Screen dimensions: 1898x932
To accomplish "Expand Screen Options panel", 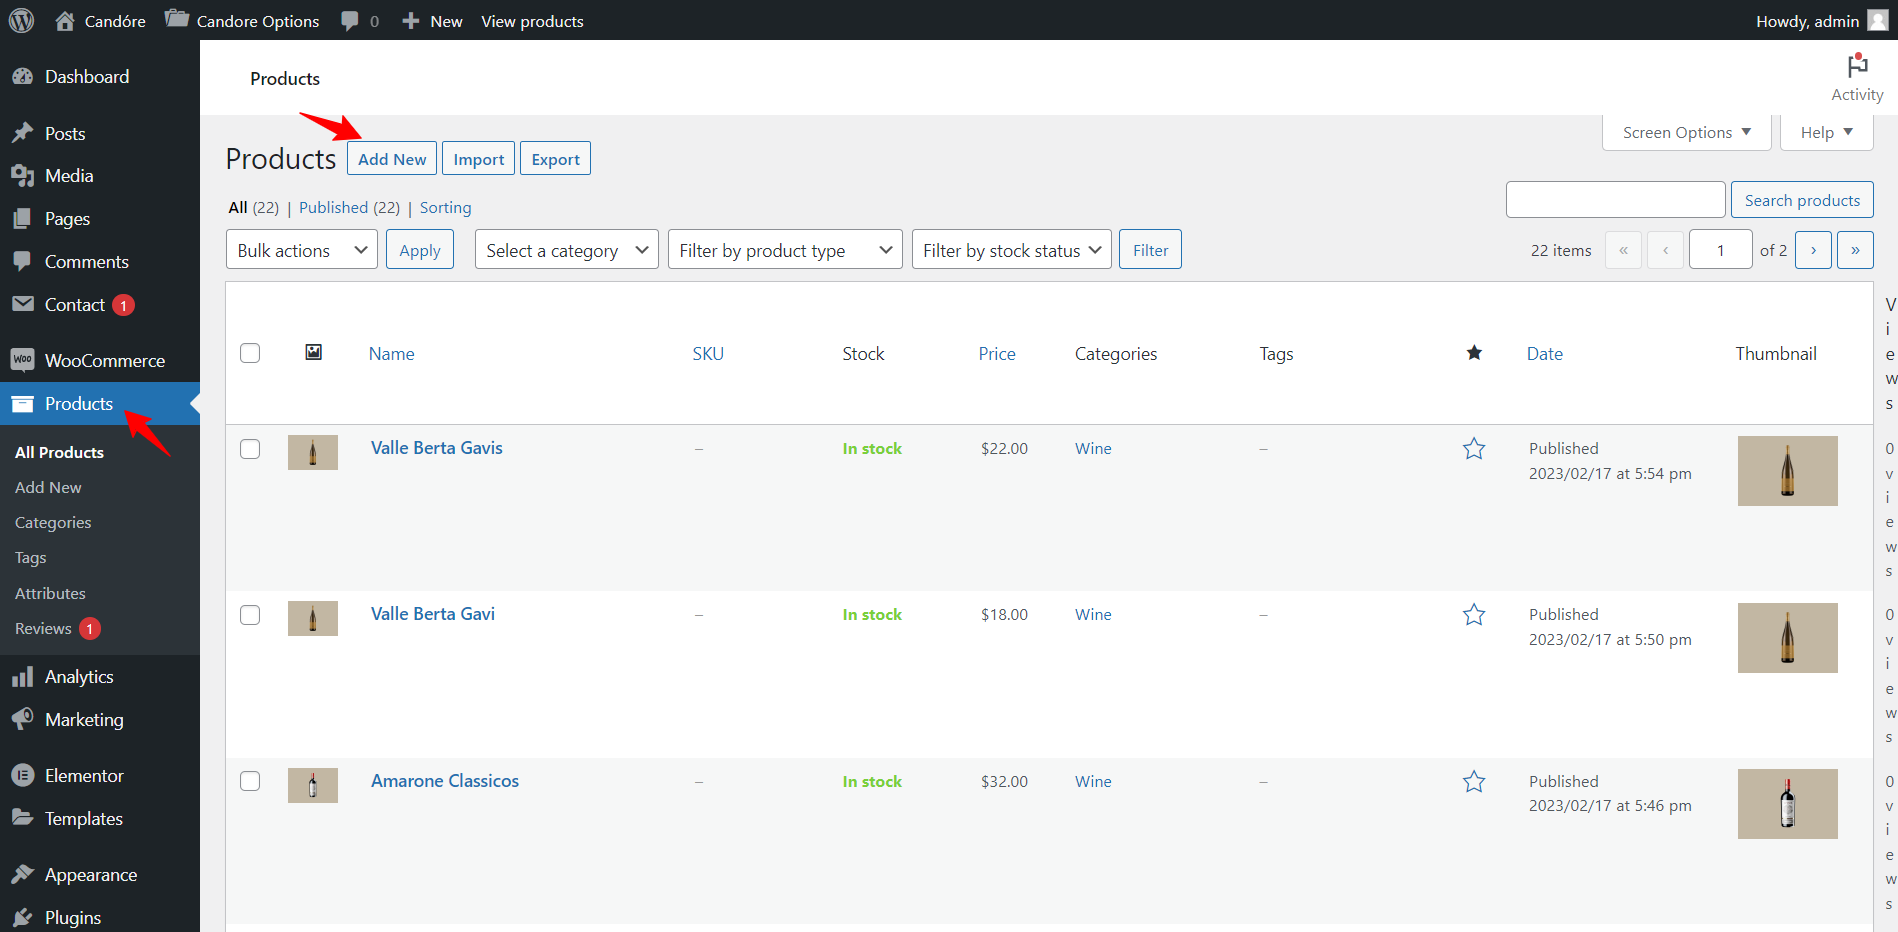I will pos(1687,133).
